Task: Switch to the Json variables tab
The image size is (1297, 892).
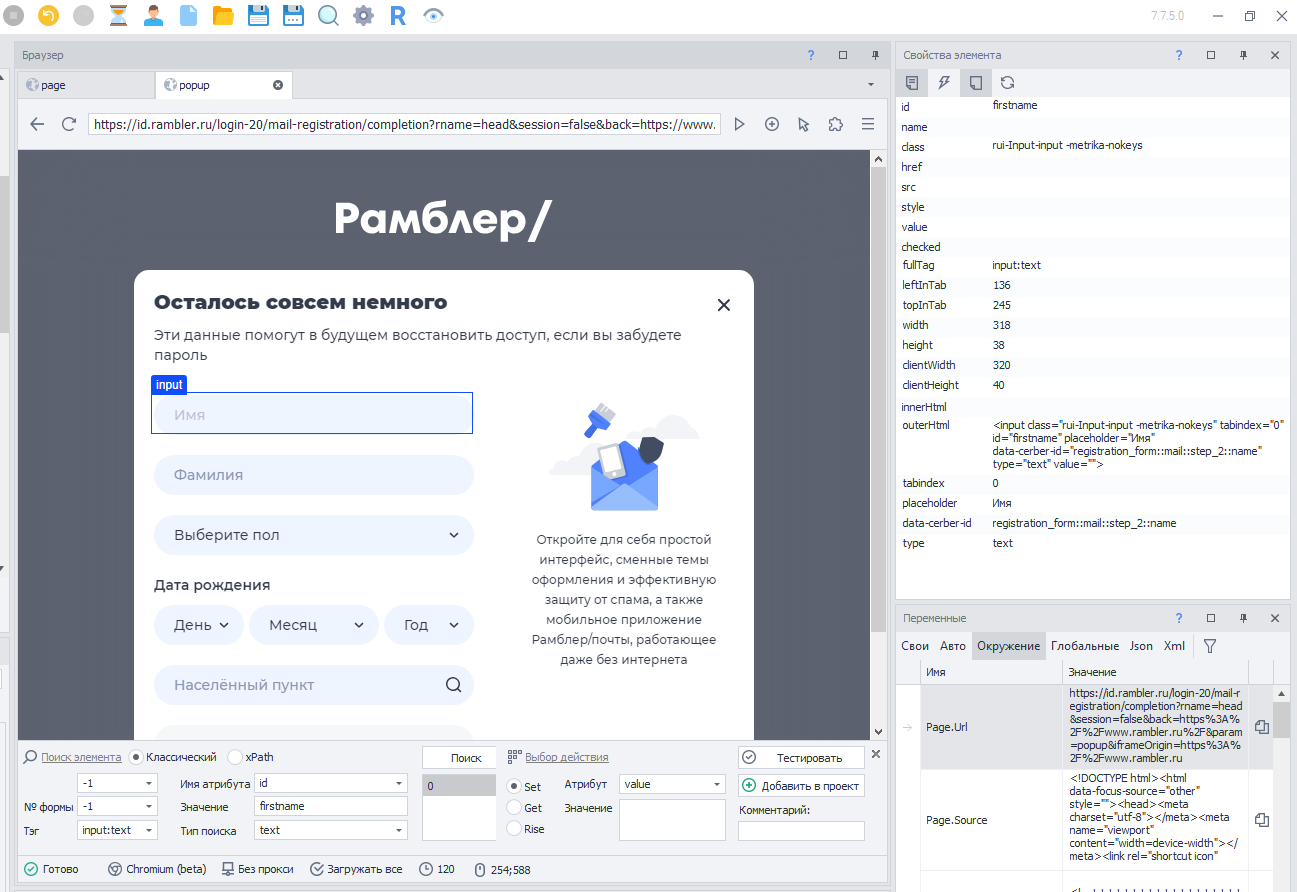Action: click(1141, 646)
